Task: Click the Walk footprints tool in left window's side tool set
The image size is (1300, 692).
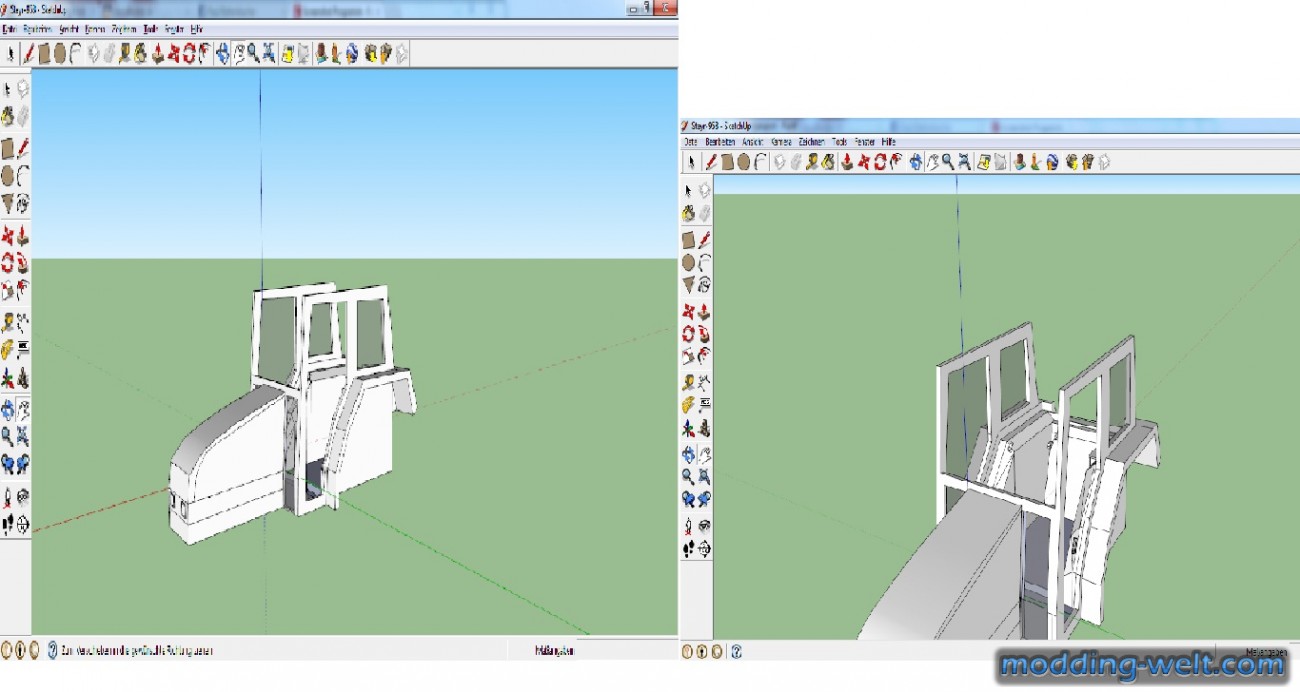Action: click(8, 523)
